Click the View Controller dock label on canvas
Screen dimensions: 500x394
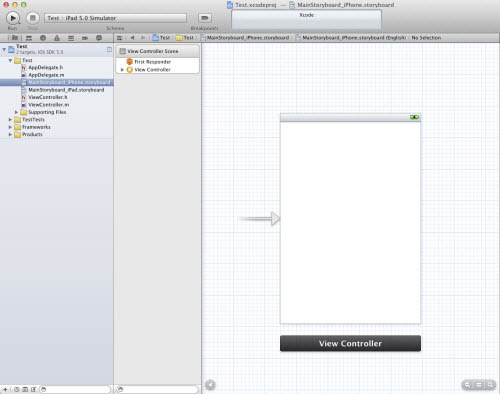click(x=350, y=343)
